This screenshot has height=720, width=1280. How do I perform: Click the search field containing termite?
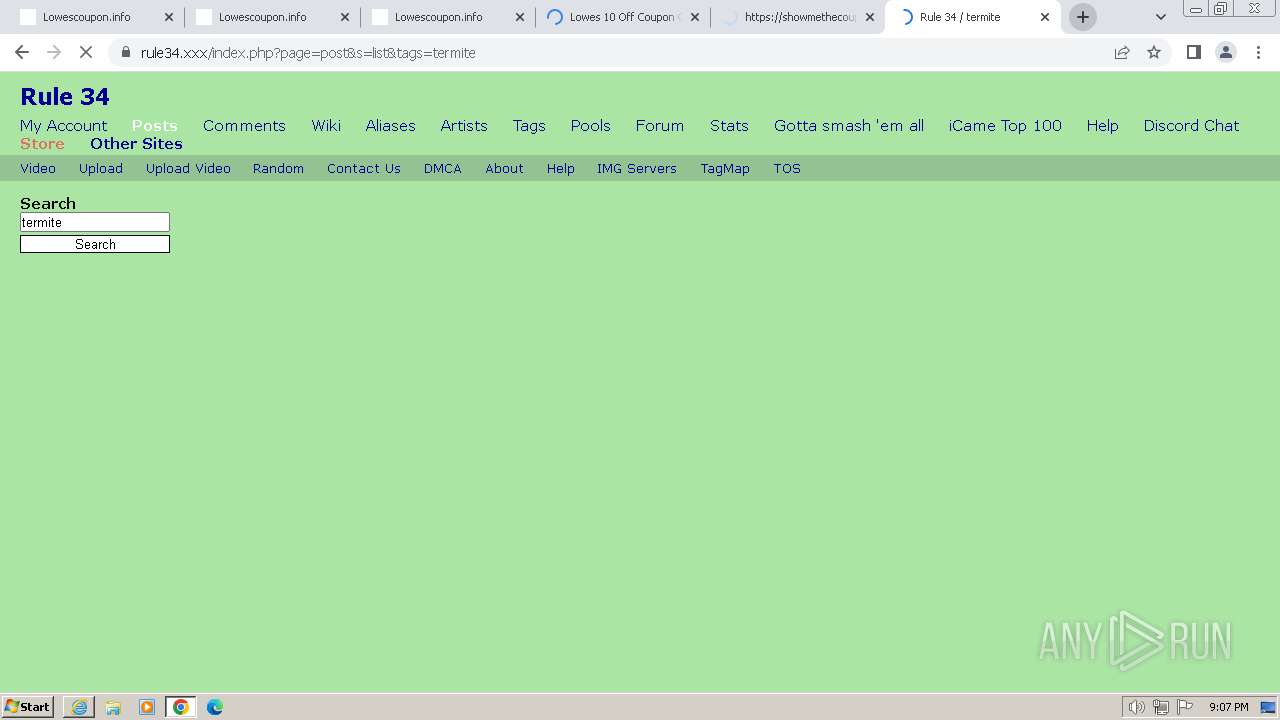(95, 222)
